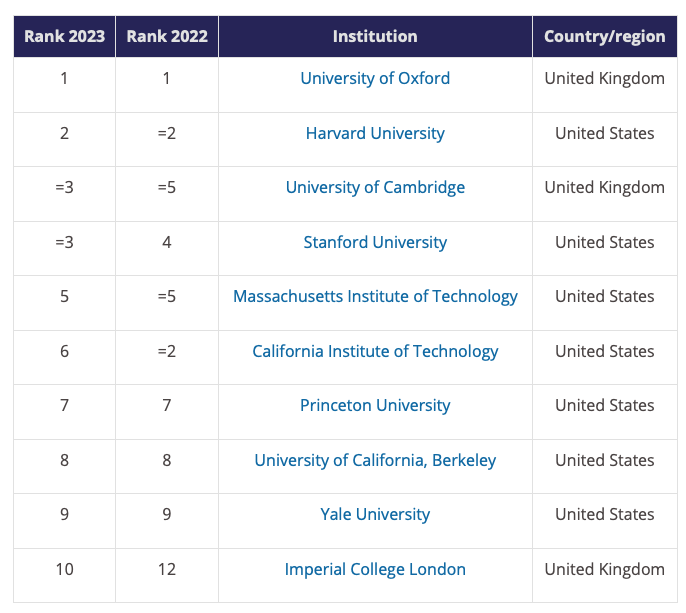Click the Imperial College London link

[375, 569]
